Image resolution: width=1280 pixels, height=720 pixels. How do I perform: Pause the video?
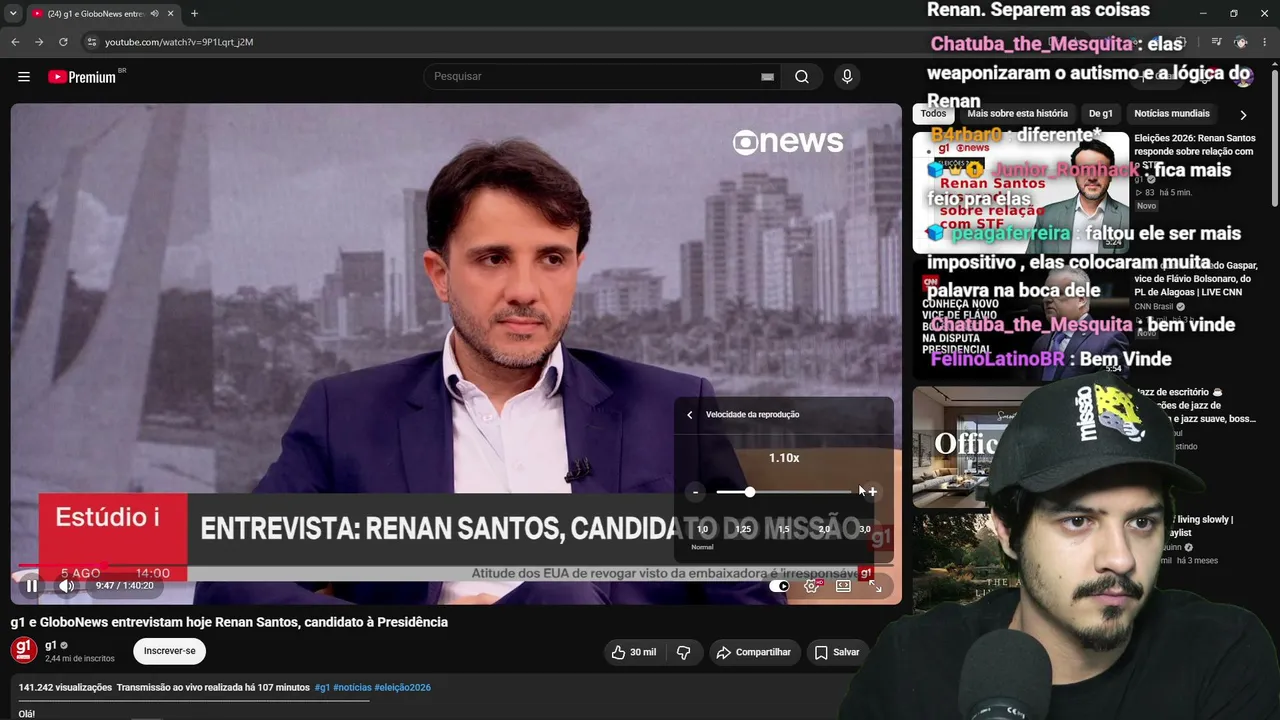point(31,586)
